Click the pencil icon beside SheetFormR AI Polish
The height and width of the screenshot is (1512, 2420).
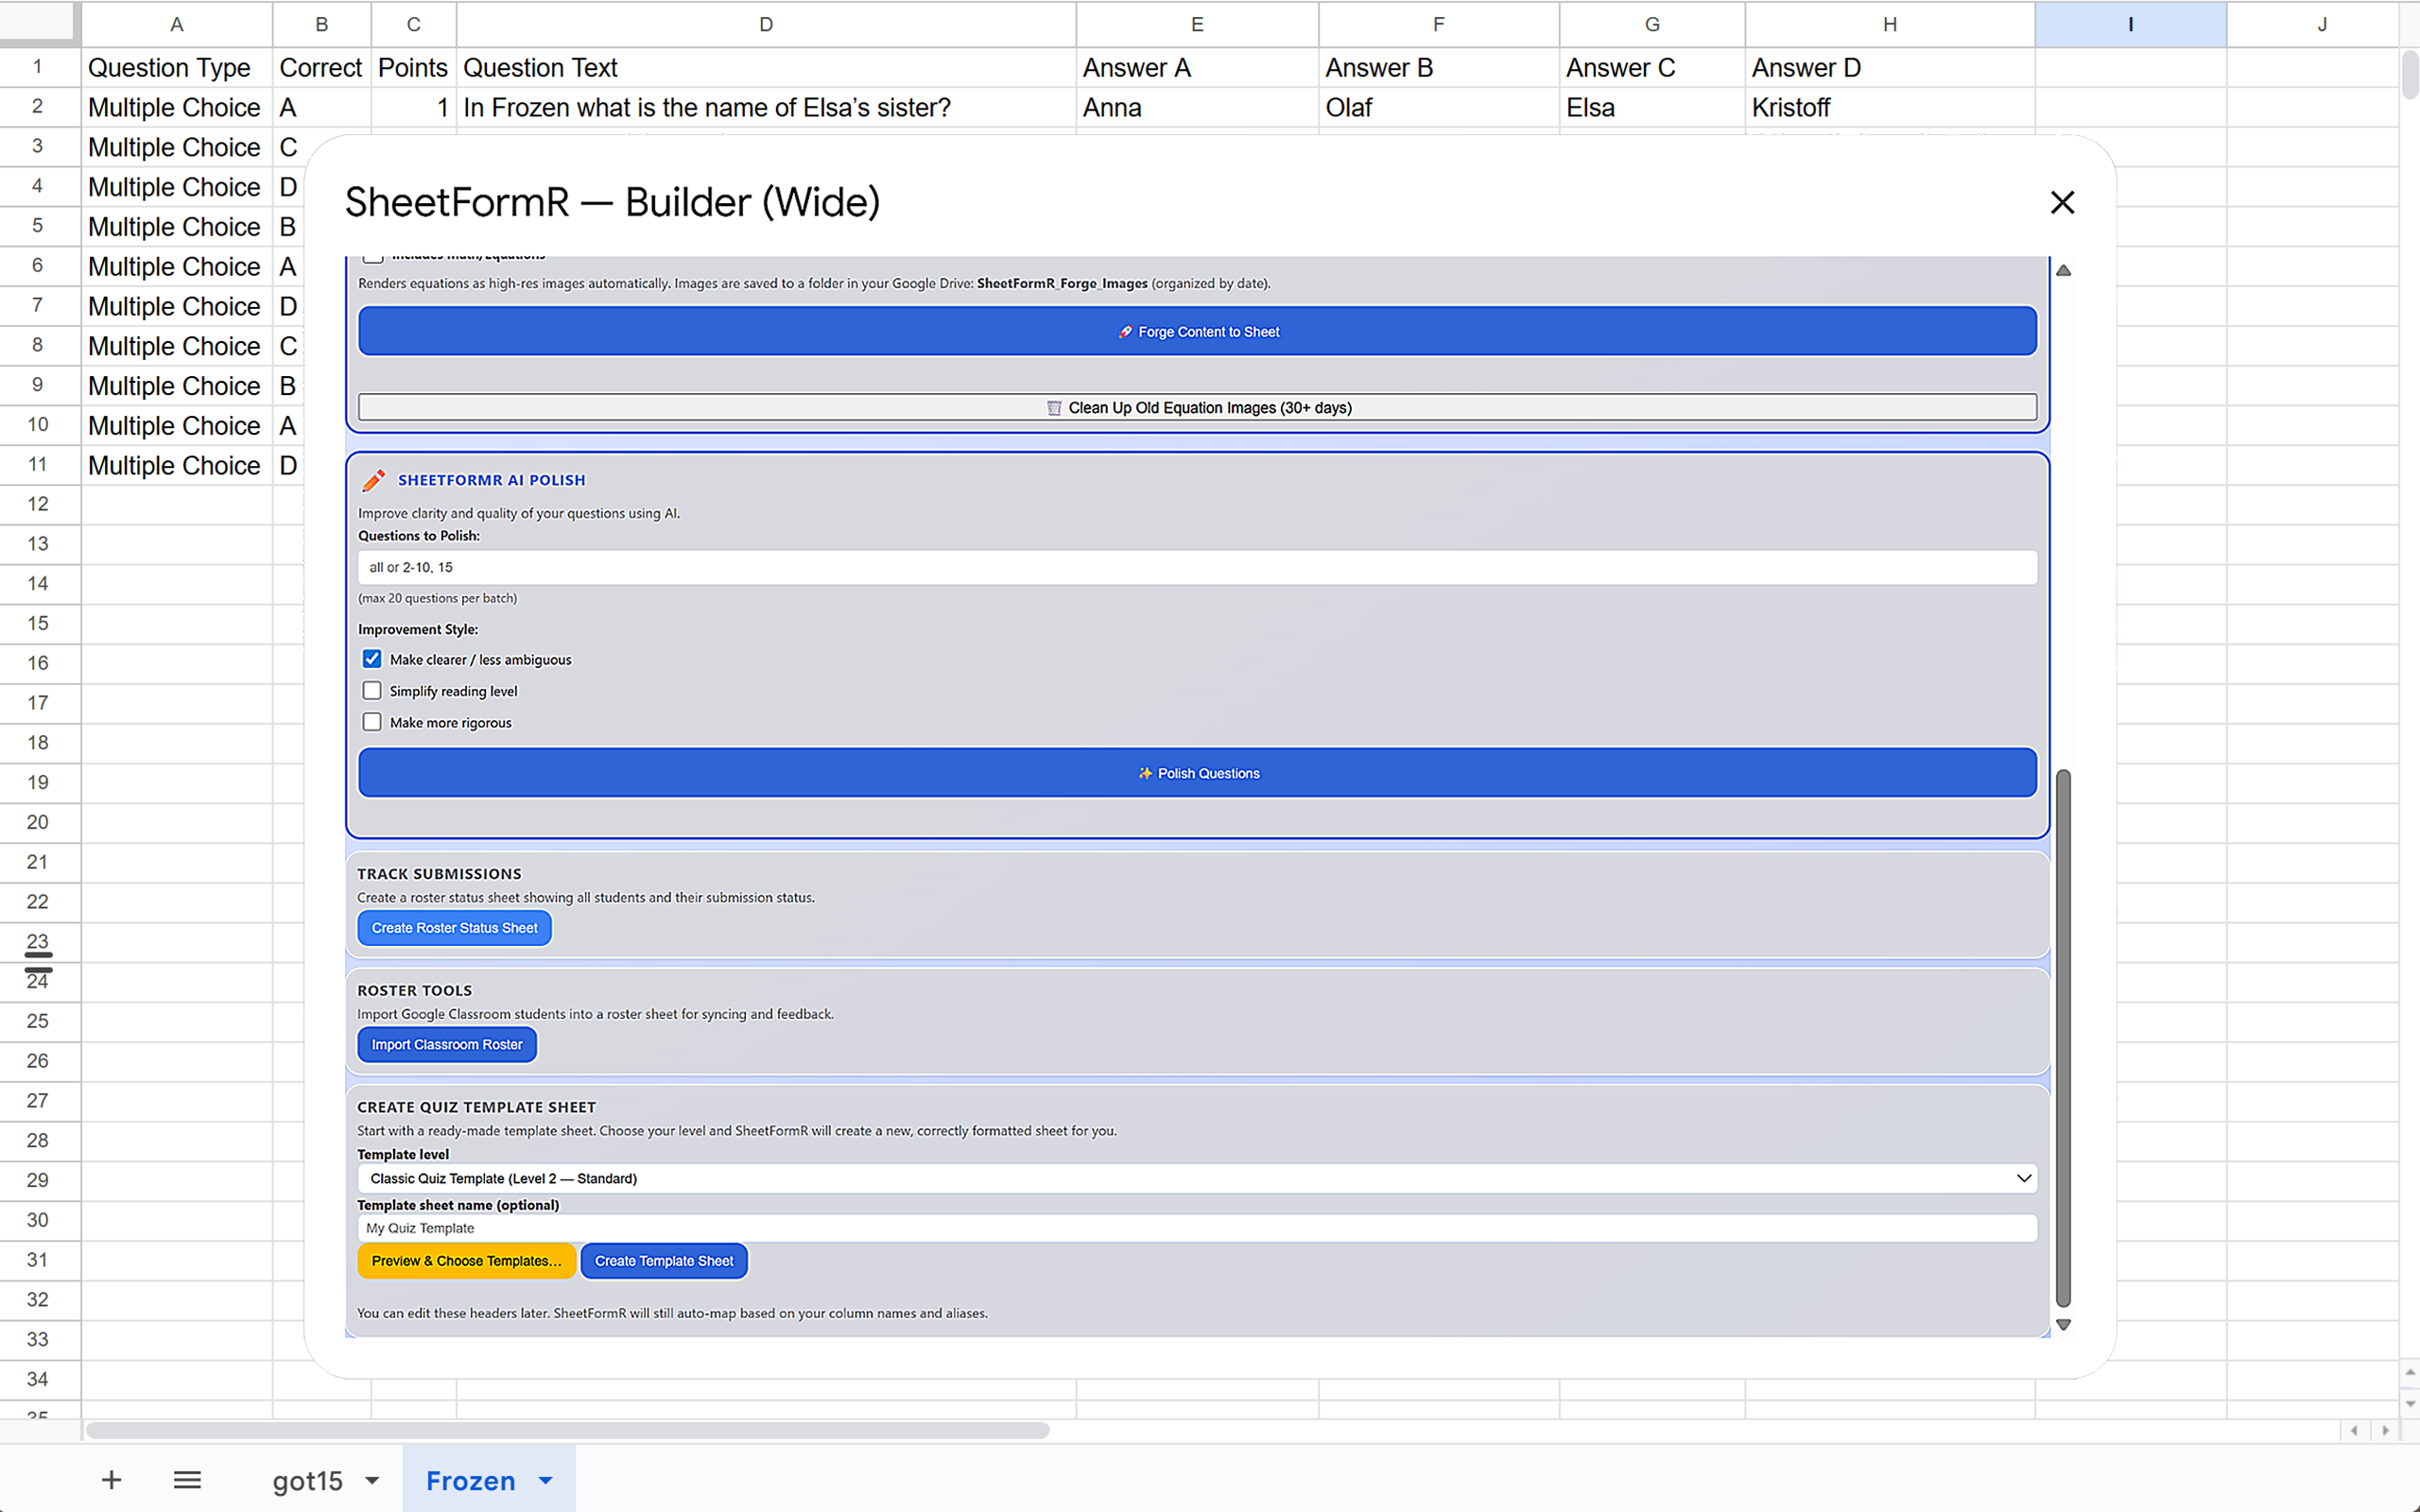pyautogui.click(x=372, y=480)
